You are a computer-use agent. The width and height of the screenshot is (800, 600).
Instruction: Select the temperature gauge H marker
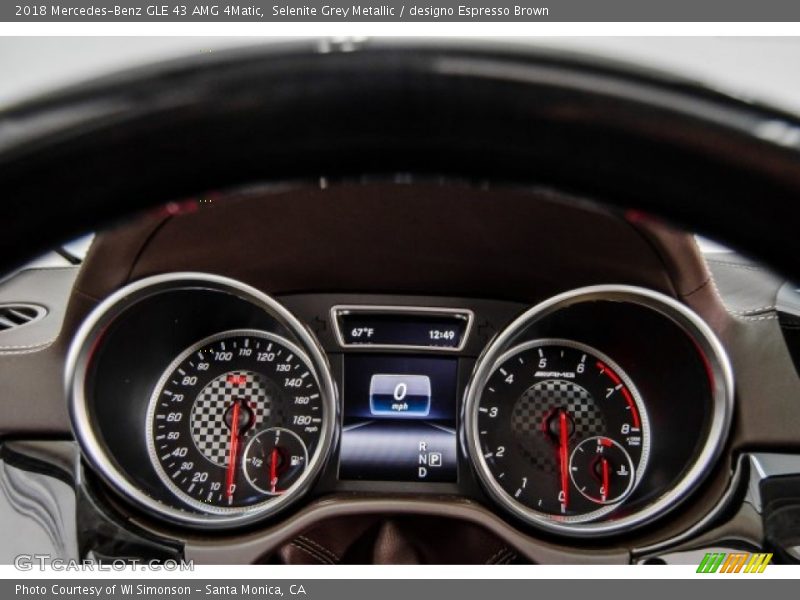[599, 448]
